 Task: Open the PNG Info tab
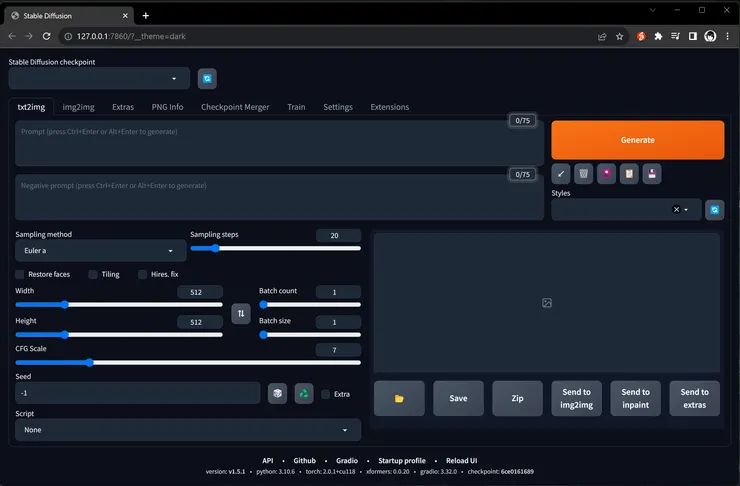[x=167, y=107]
